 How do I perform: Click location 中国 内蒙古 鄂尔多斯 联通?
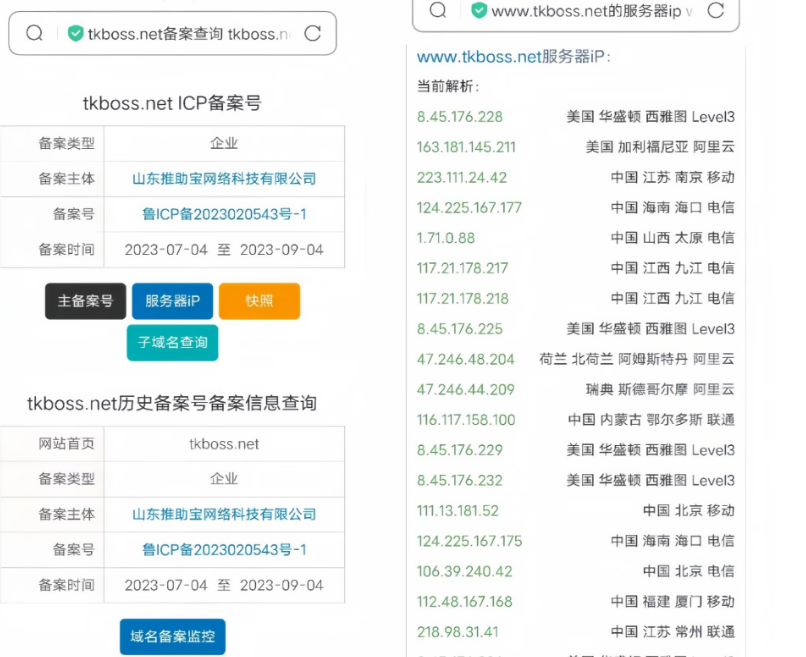click(x=651, y=420)
